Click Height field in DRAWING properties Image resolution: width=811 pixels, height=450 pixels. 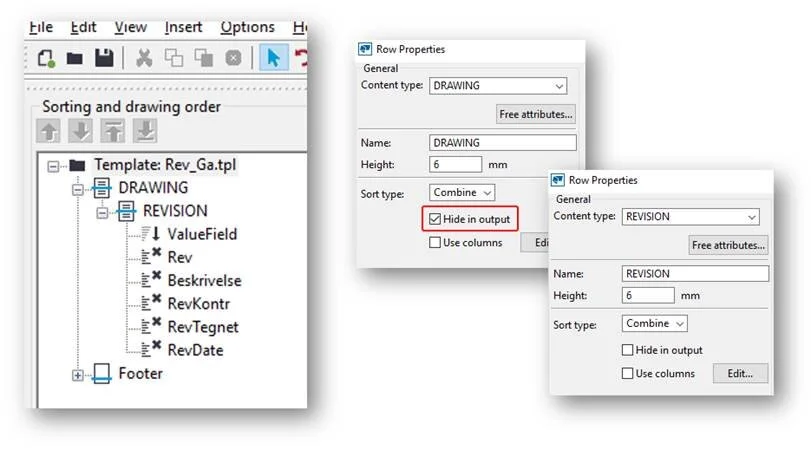tap(455, 164)
